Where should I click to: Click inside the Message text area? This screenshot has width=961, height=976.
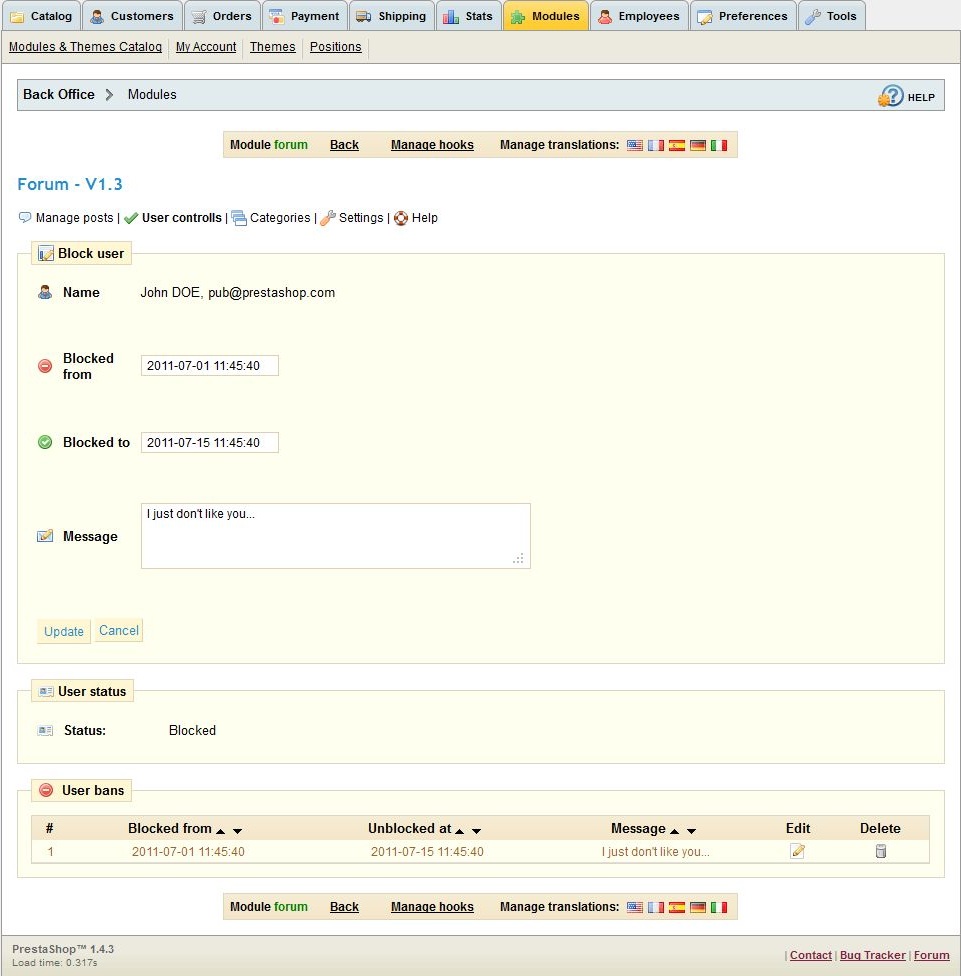pyautogui.click(x=335, y=536)
